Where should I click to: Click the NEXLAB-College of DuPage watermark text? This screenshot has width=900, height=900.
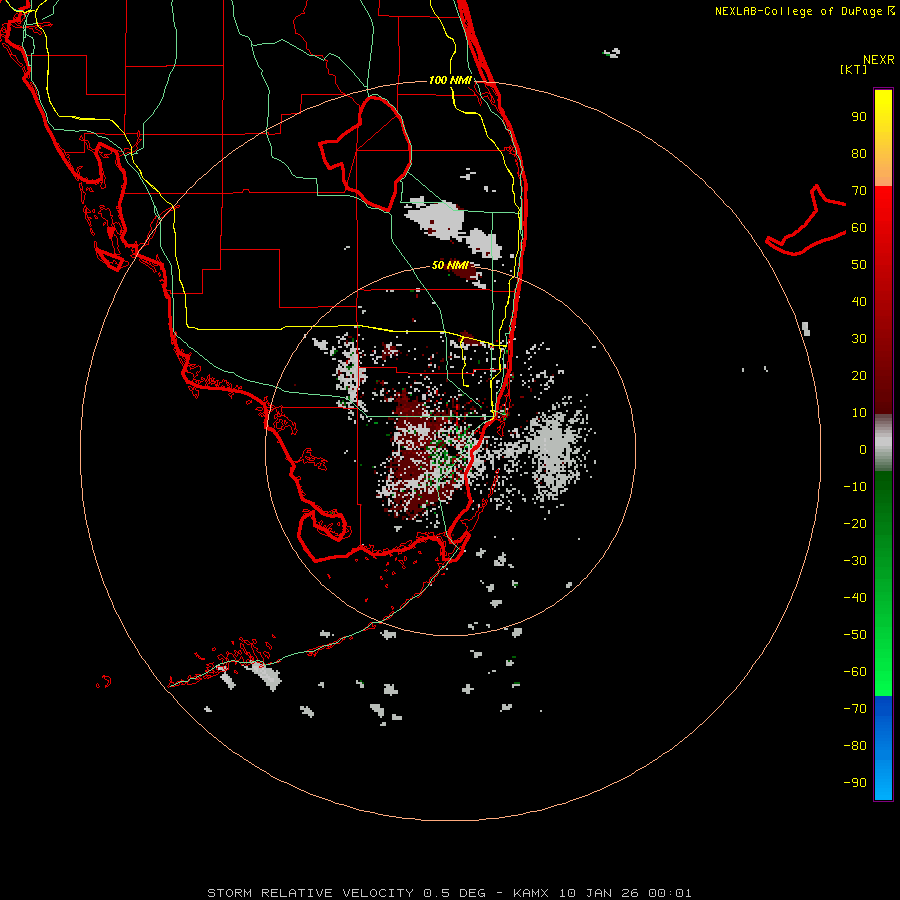[x=804, y=11]
